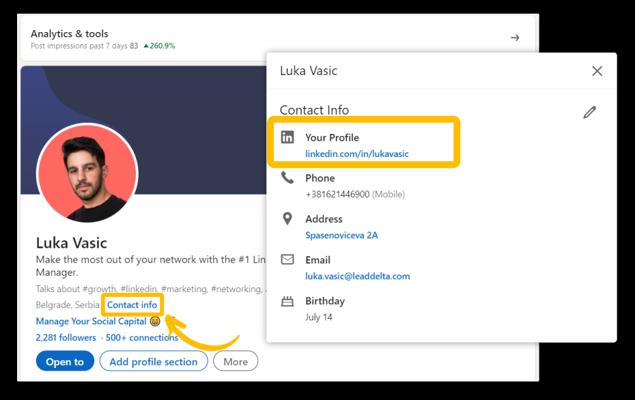View the 2,281 followers link
635x400 pixels.
(66, 338)
